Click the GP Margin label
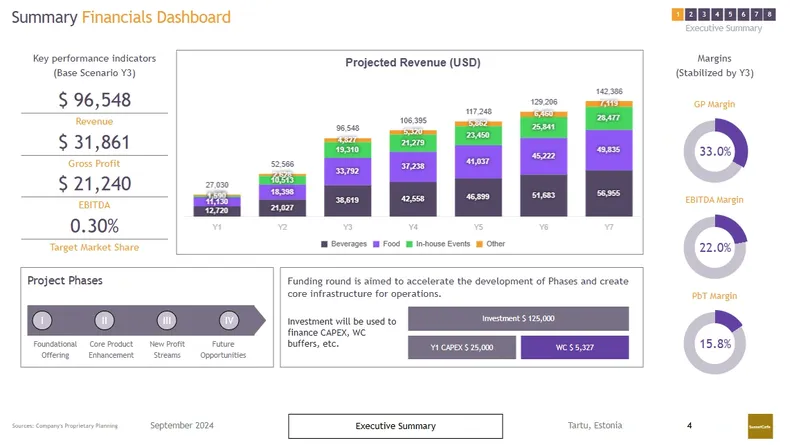This screenshot has width=792, height=445. 714,104
